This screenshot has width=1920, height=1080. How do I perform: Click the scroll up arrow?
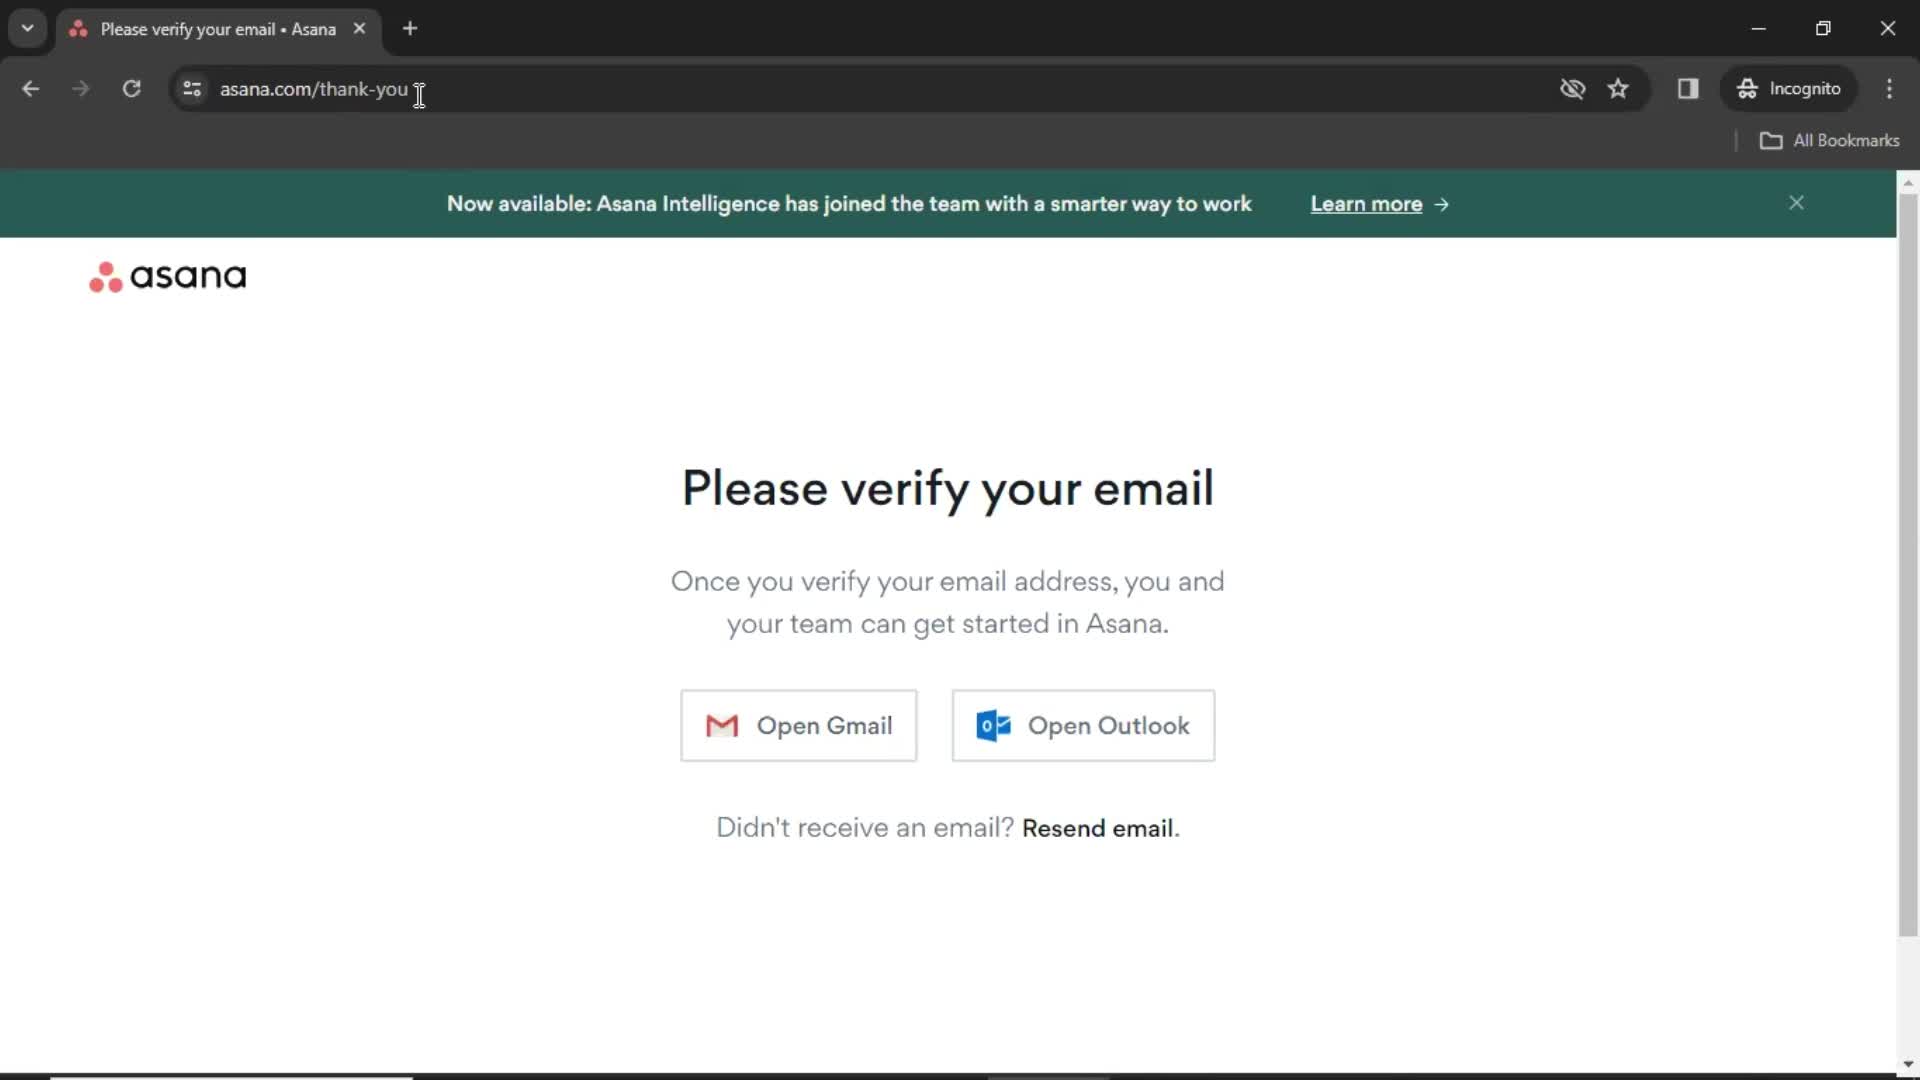pyautogui.click(x=1908, y=182)
